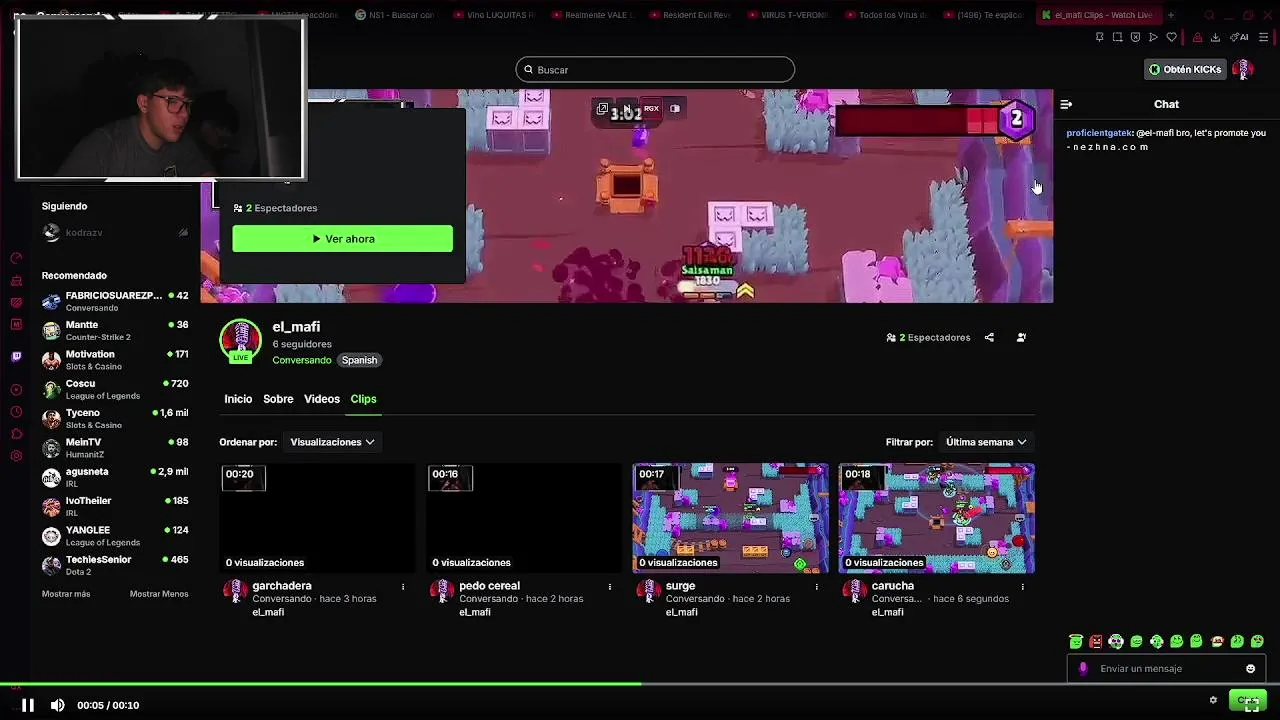
Task: Click Mostrar Menos in the sidebar
Action: 159,594
